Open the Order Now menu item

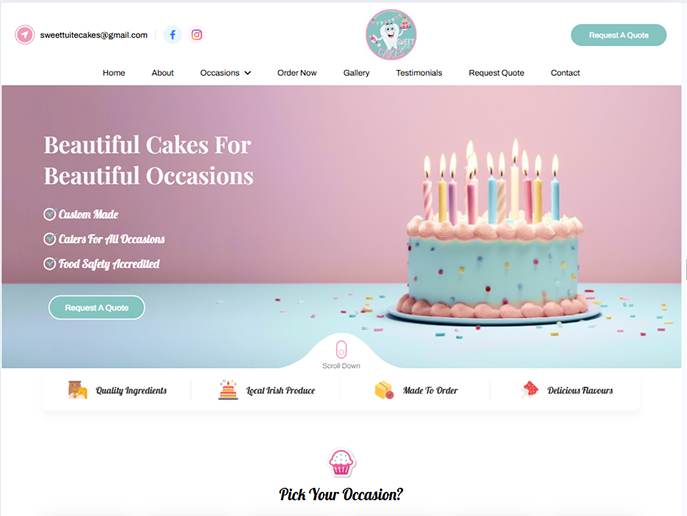297,73
